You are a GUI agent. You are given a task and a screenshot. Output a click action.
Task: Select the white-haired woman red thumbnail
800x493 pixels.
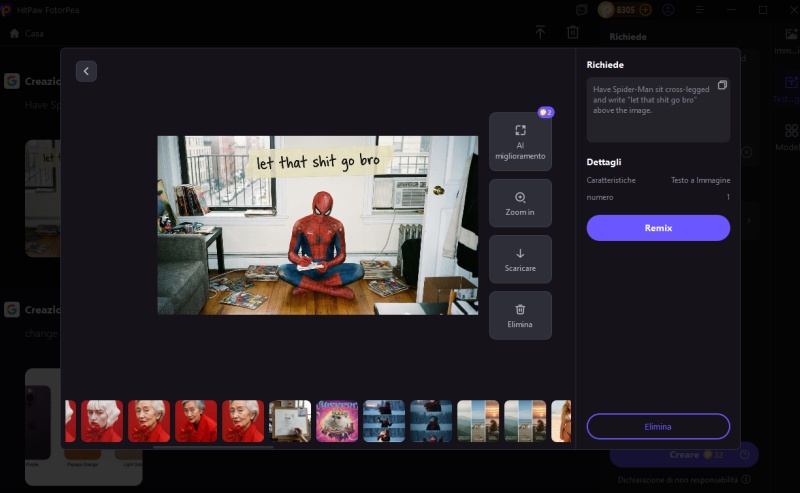point(102,421)
